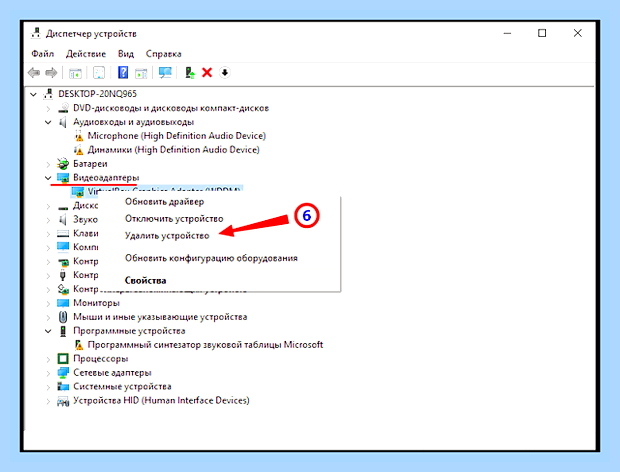Click the Процессоры processor icon
Viewport: 620px width, 472px height.
(x=63, y=359)
